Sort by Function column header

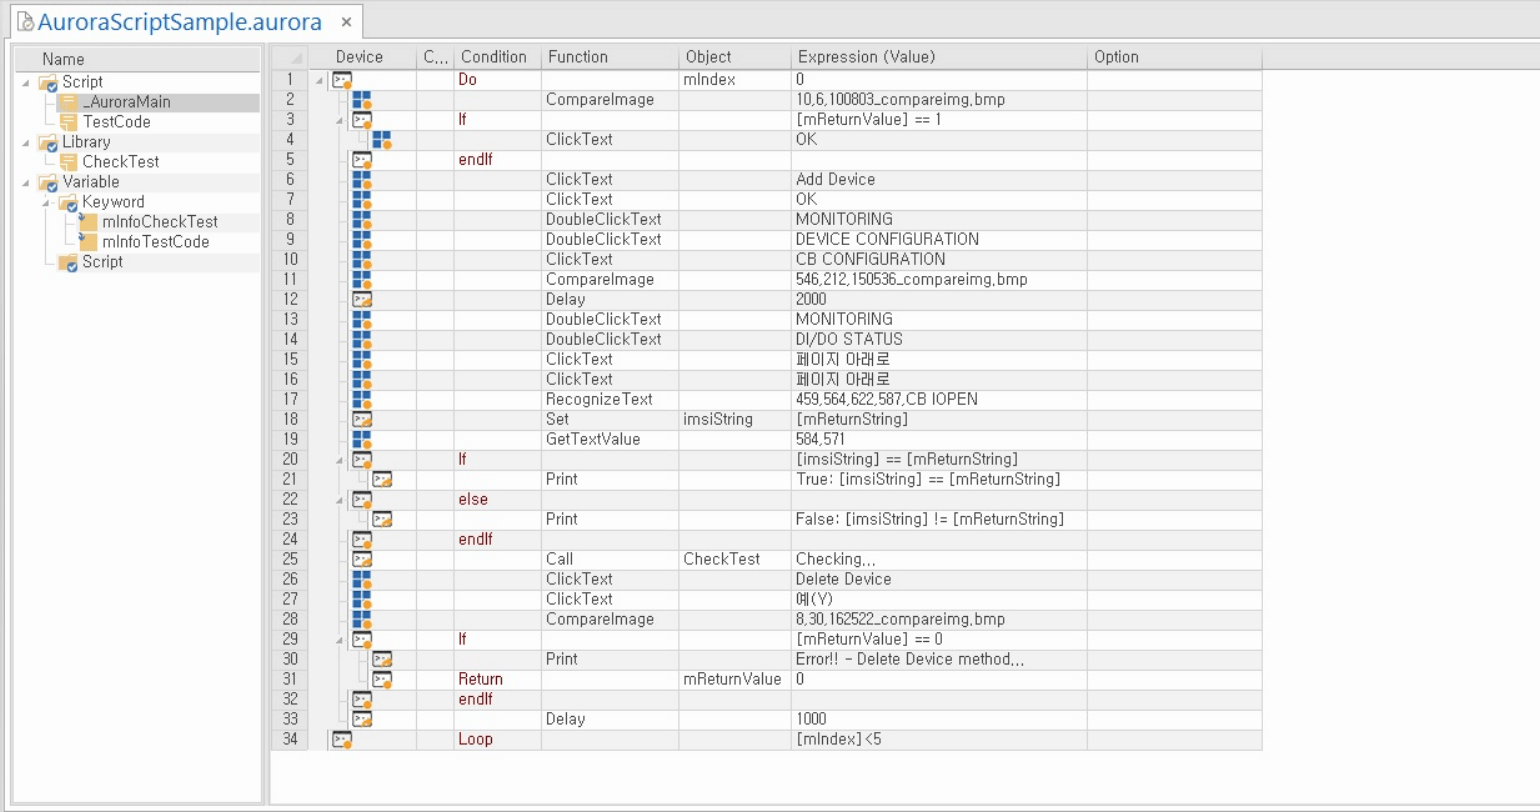(x=610, y=57)
